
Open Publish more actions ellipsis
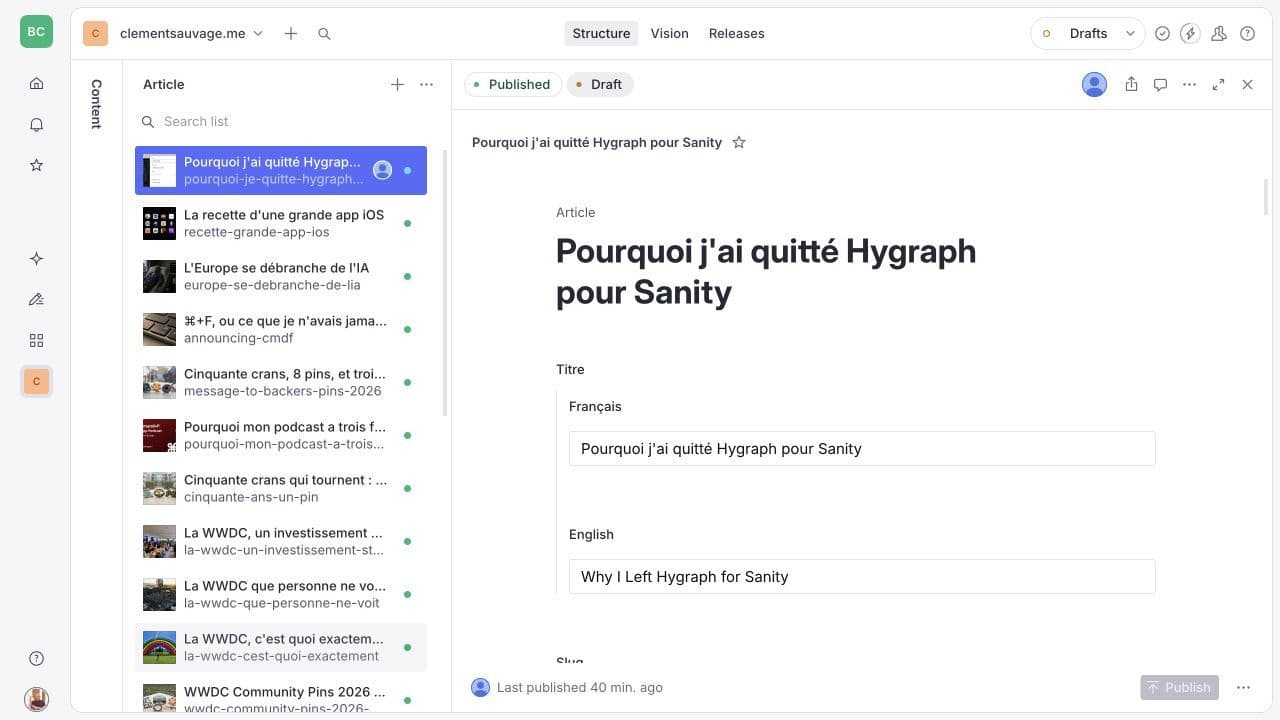(x=1243, y=687)
